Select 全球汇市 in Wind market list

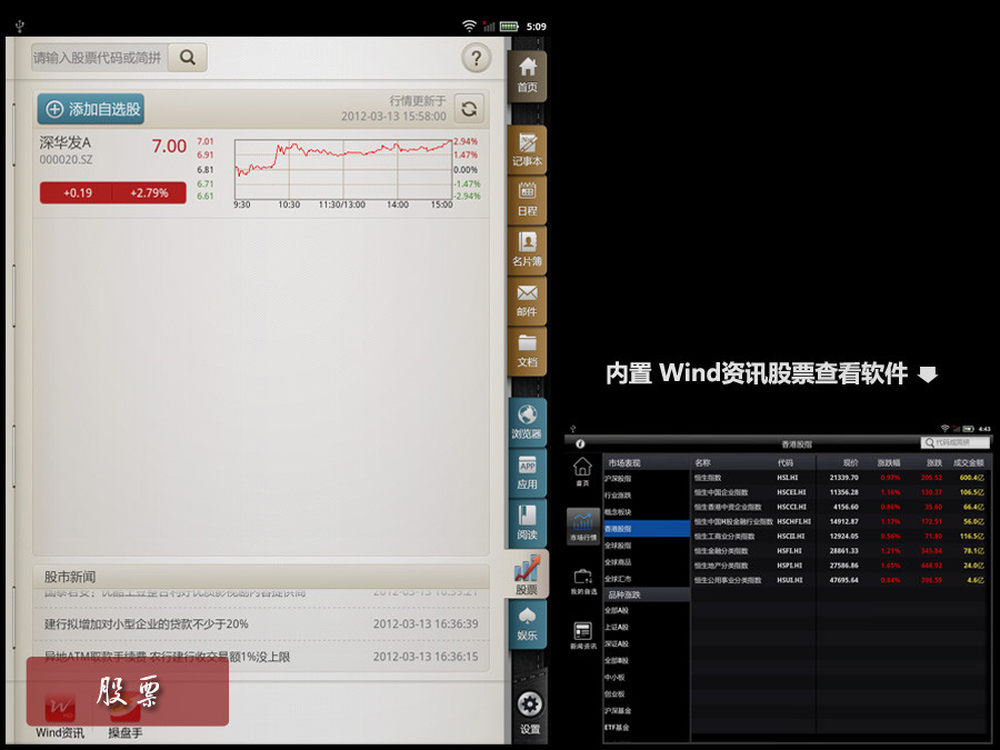coord(617,578)
